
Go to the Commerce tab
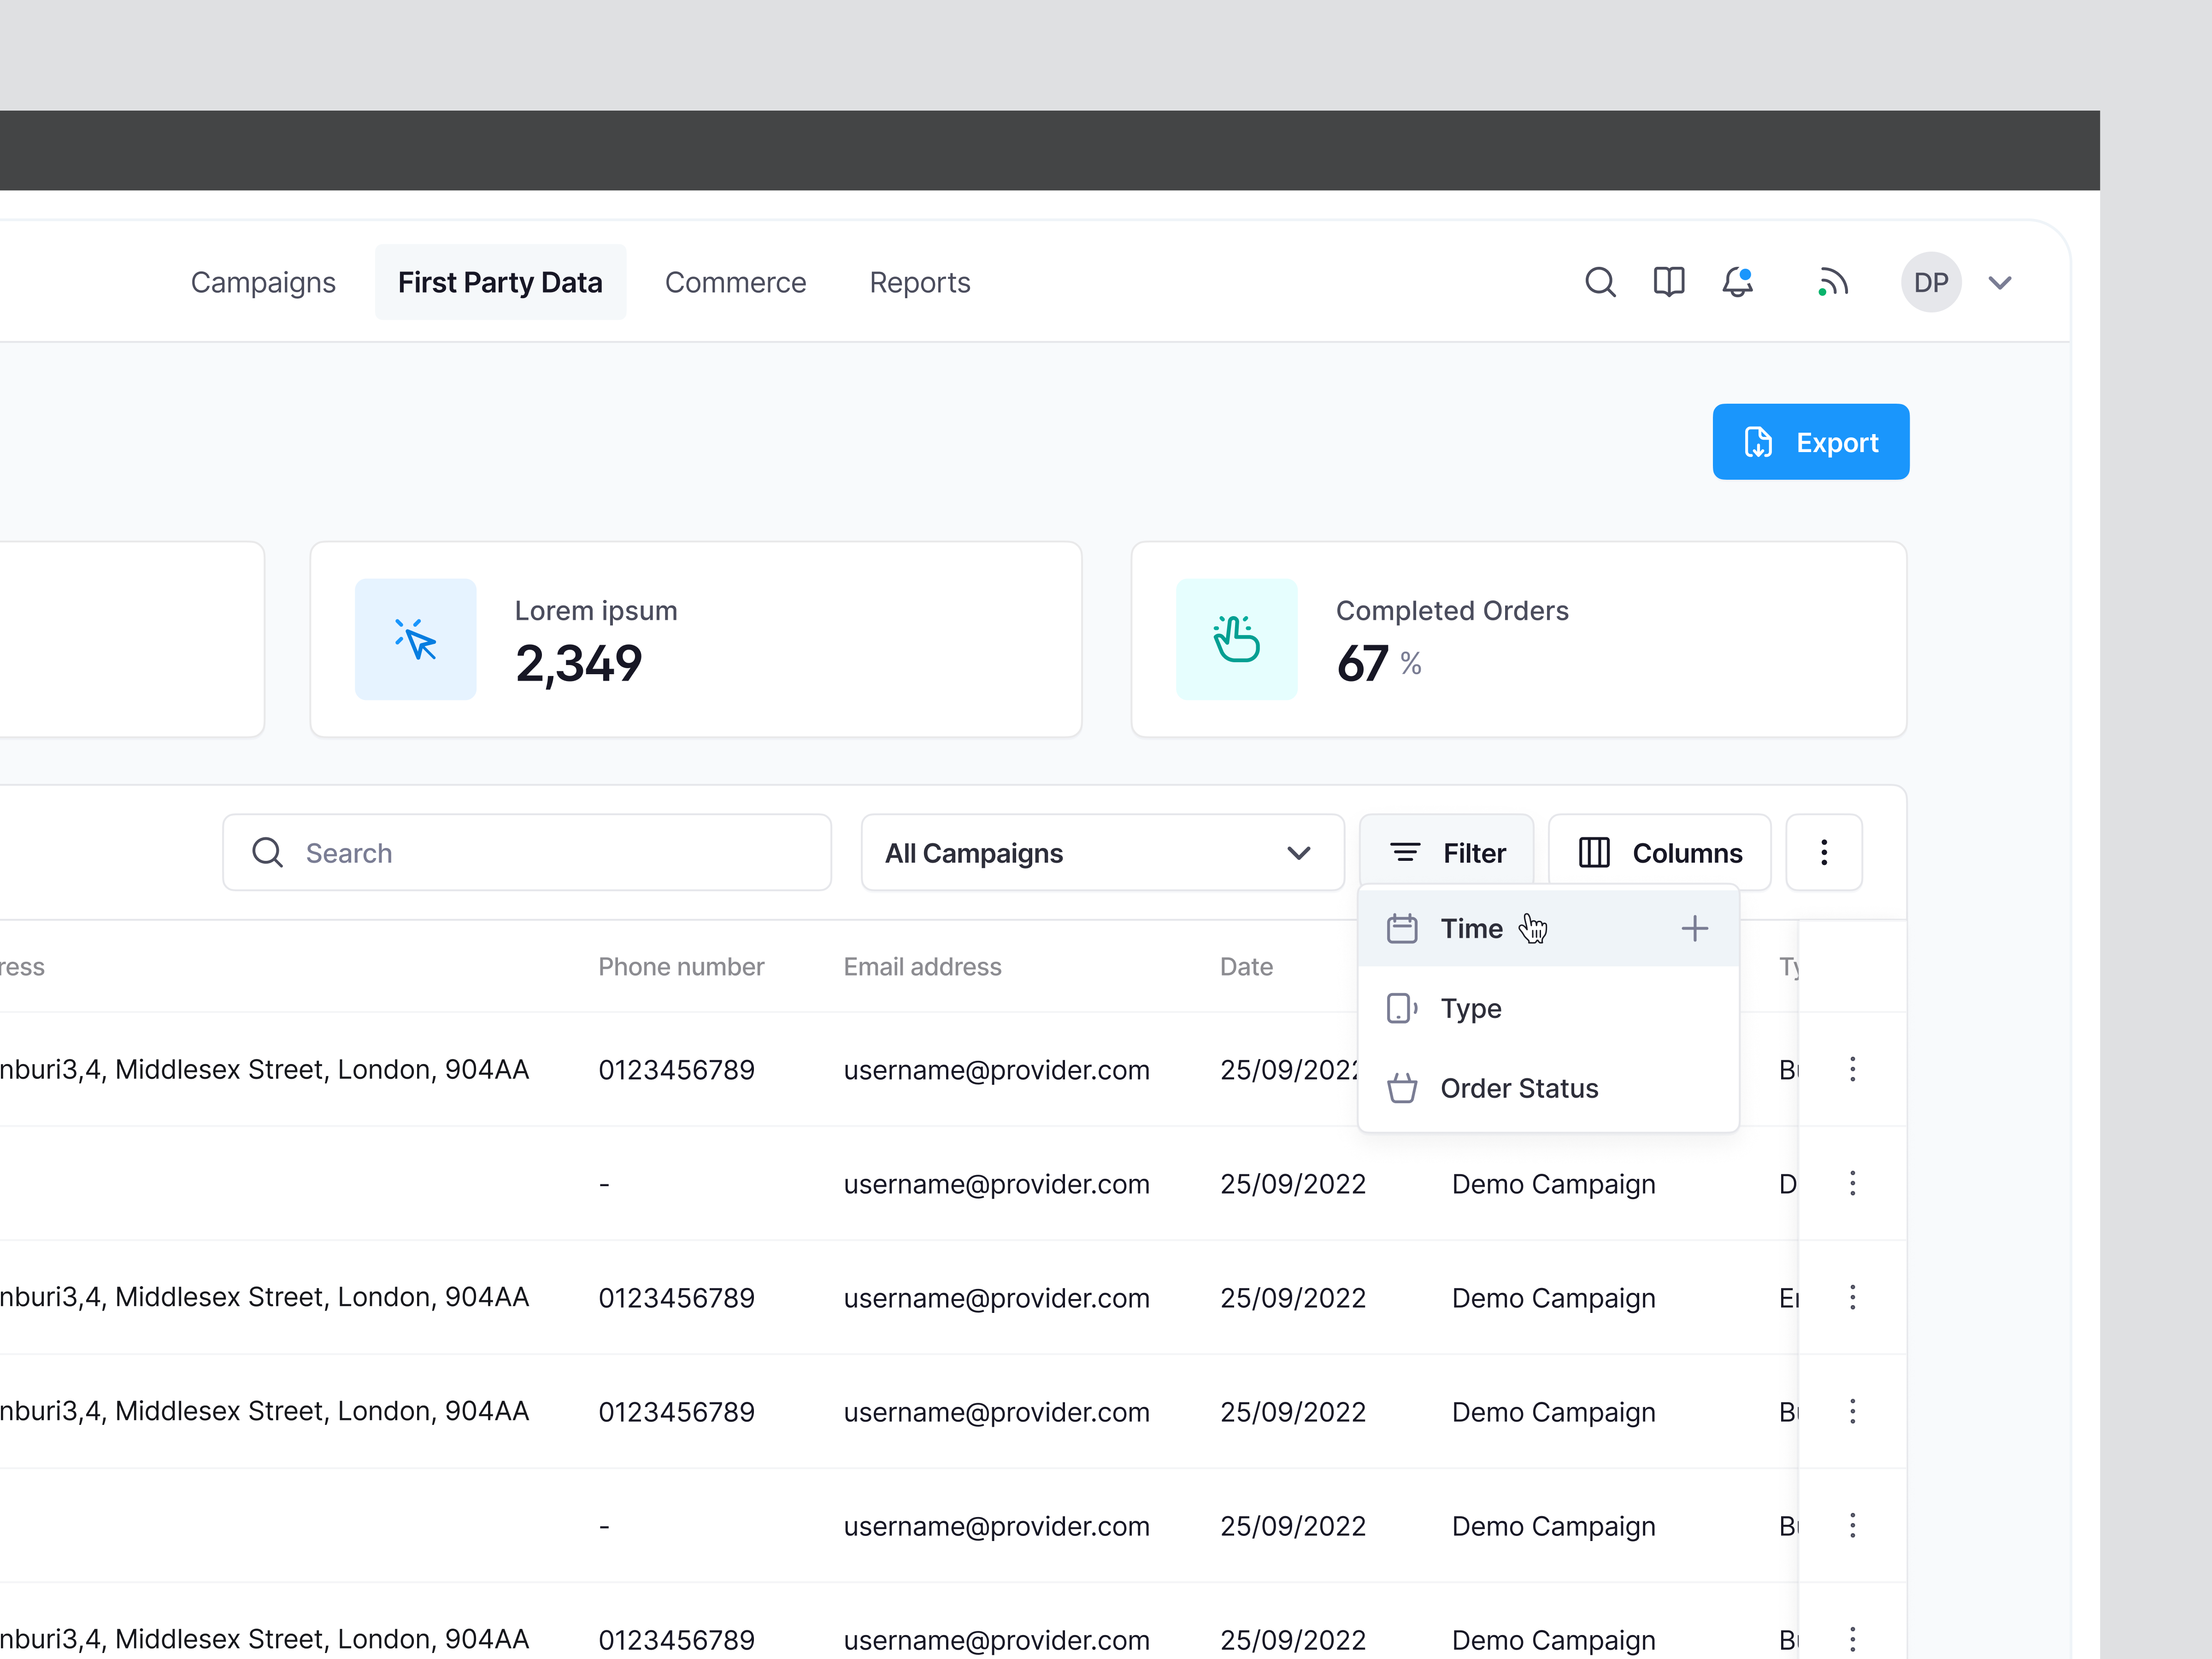coord(735,282)
